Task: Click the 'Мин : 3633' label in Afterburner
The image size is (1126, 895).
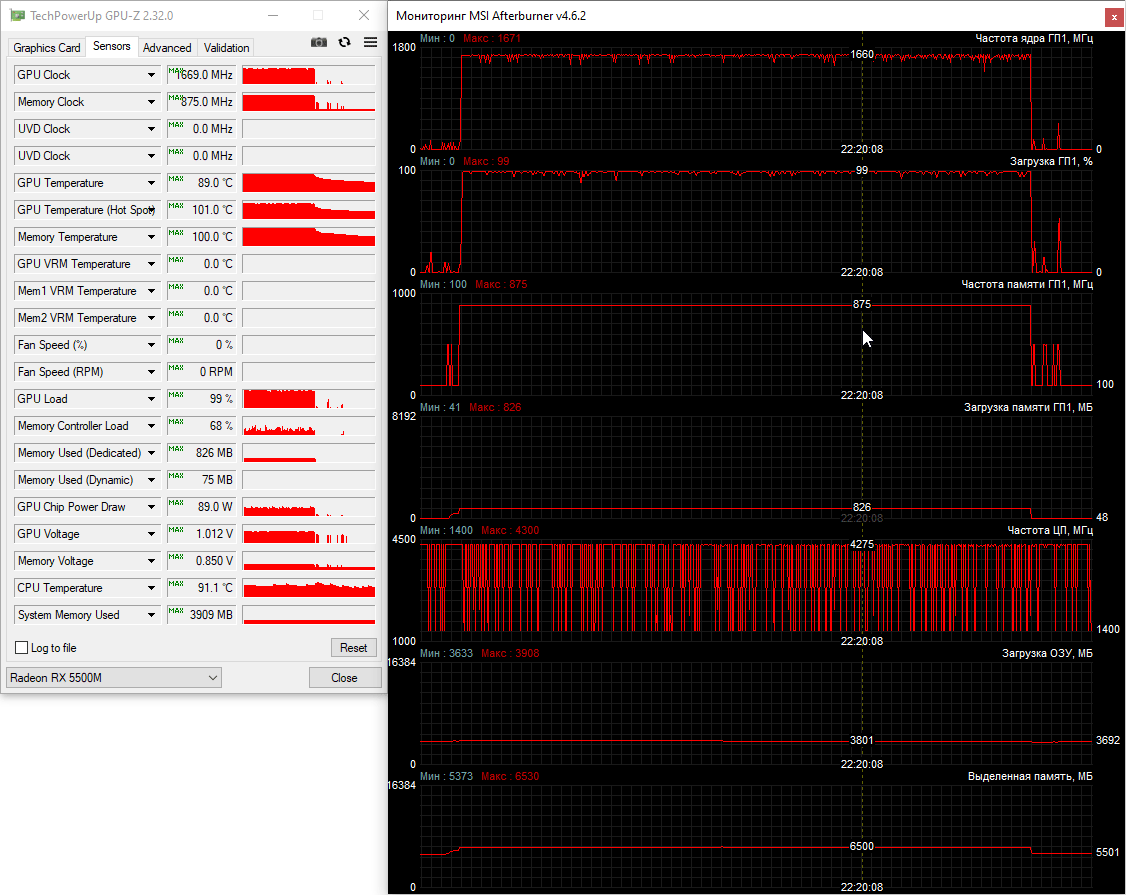Action: pos(447,653)
